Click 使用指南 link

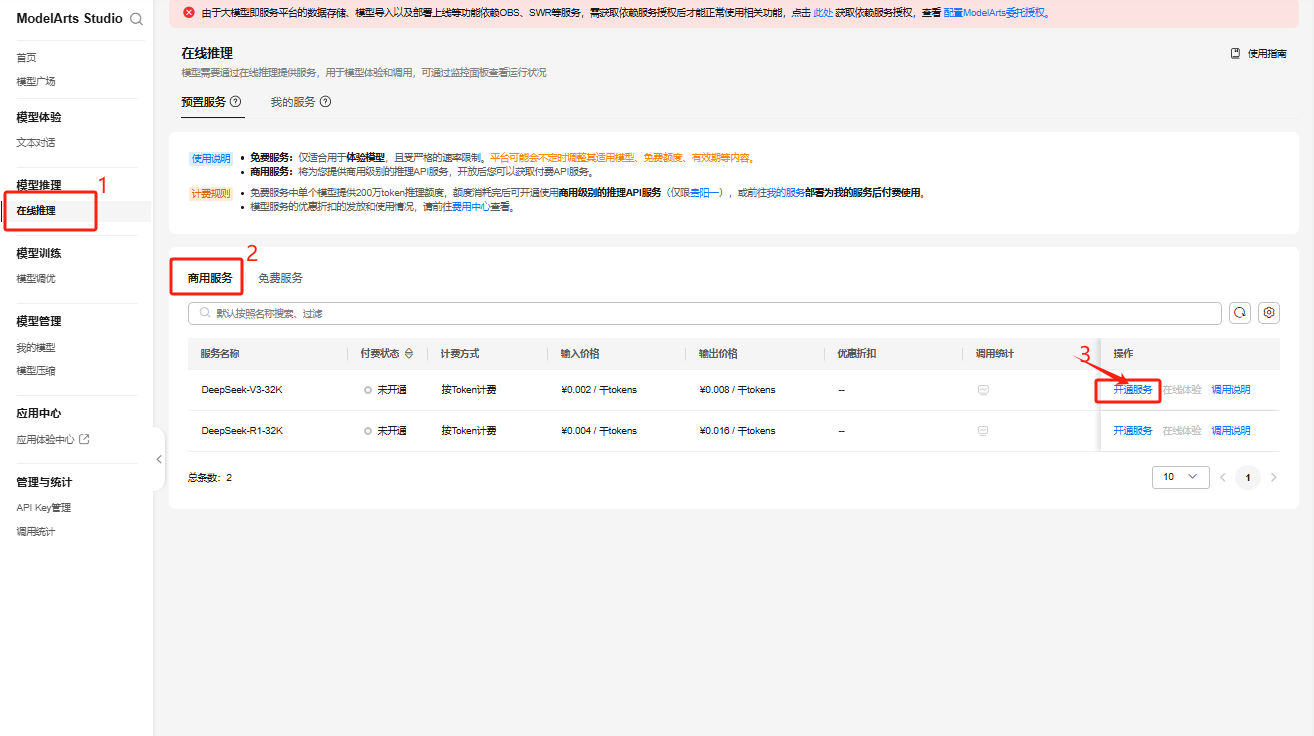point(1267,54)
